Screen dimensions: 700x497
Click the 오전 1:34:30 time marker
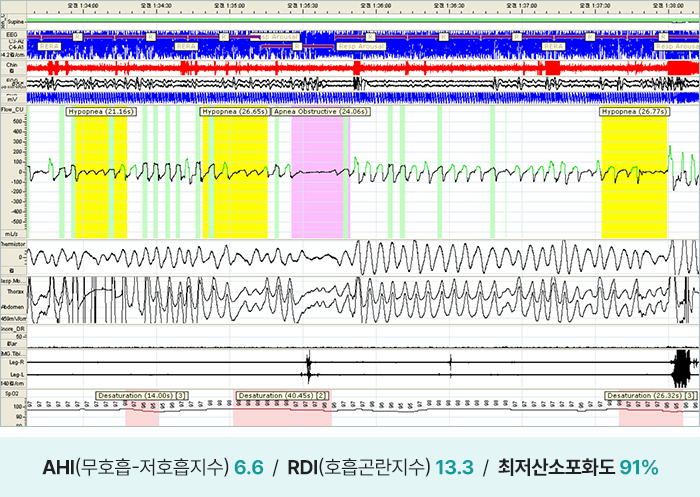coord(156,6)
